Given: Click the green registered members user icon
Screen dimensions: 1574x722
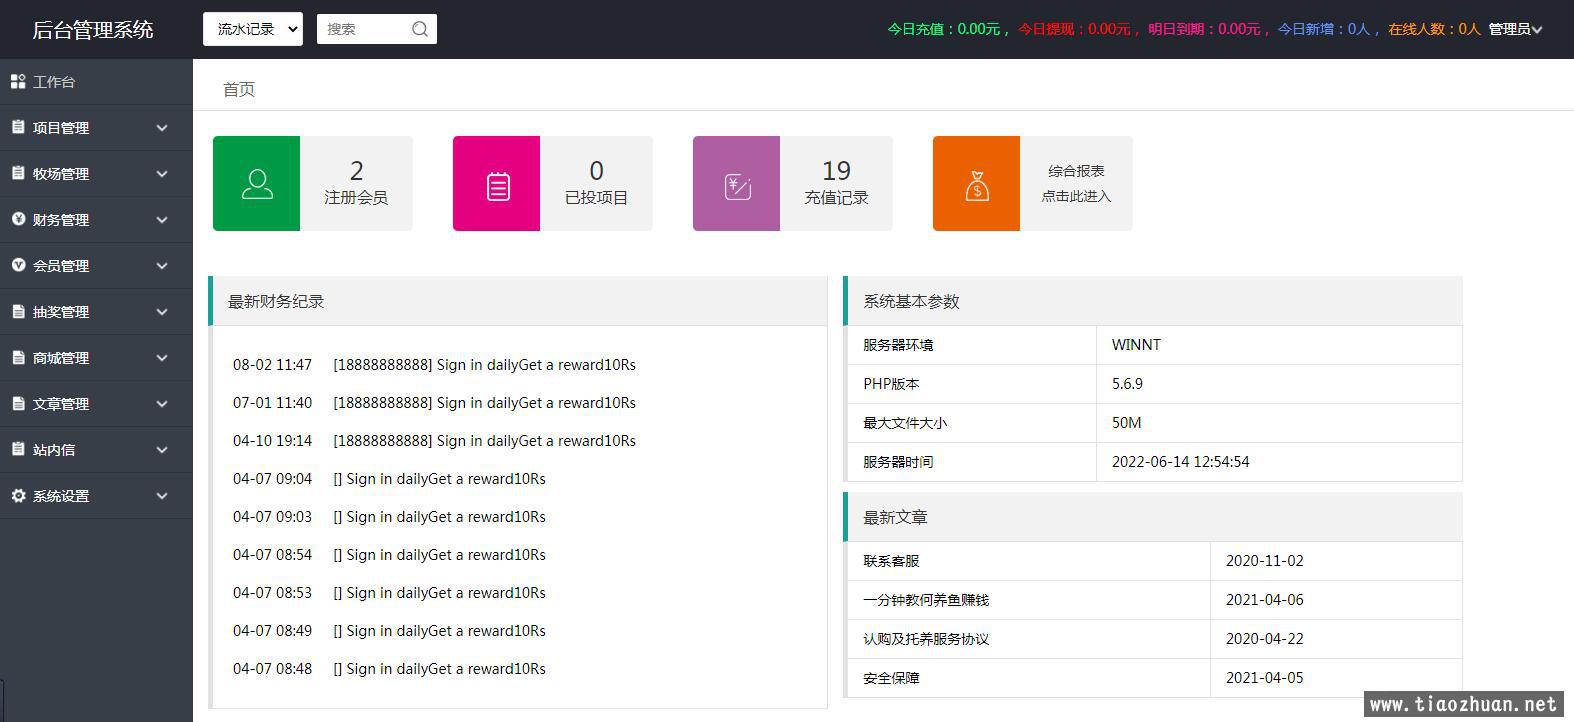Looking at the screenshot, I should pos(256,184).
